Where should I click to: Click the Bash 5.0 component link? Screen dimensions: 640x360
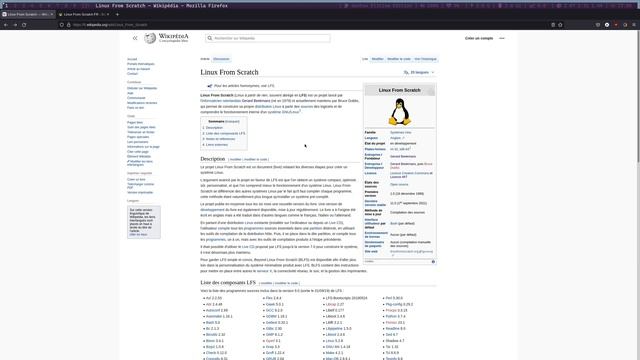point(213,322)
